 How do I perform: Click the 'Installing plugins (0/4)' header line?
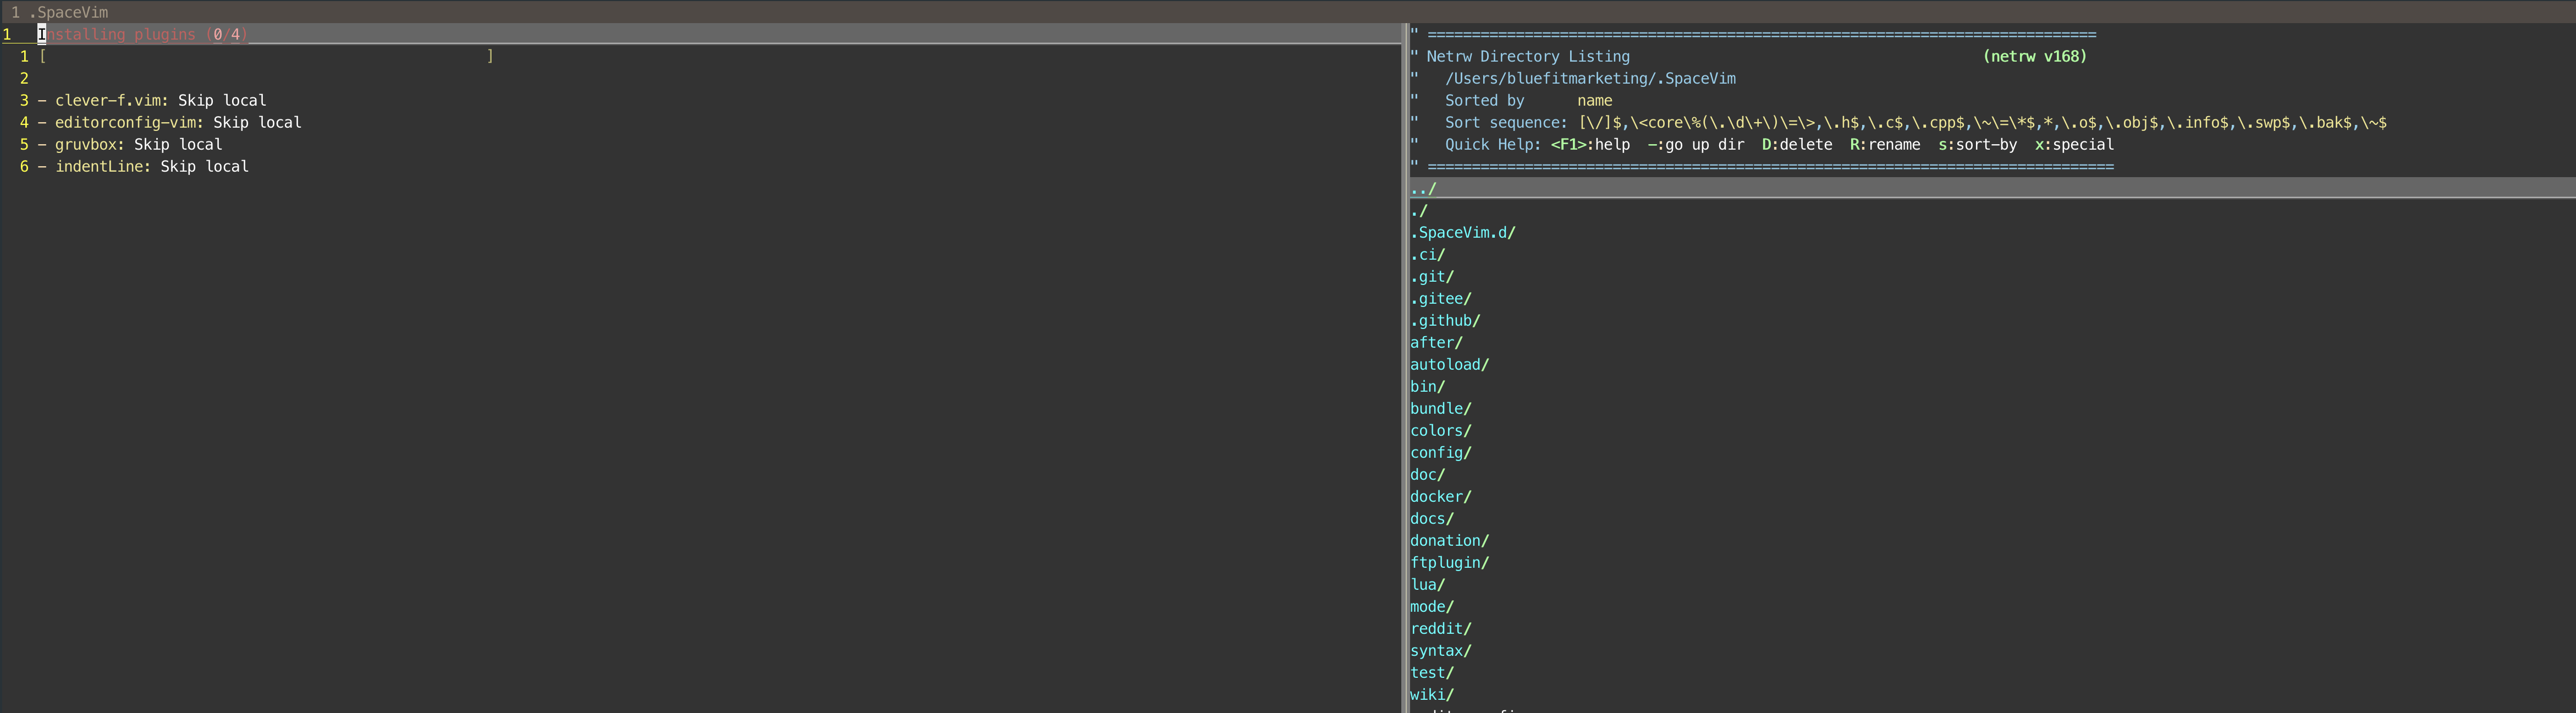click(143, 34)
